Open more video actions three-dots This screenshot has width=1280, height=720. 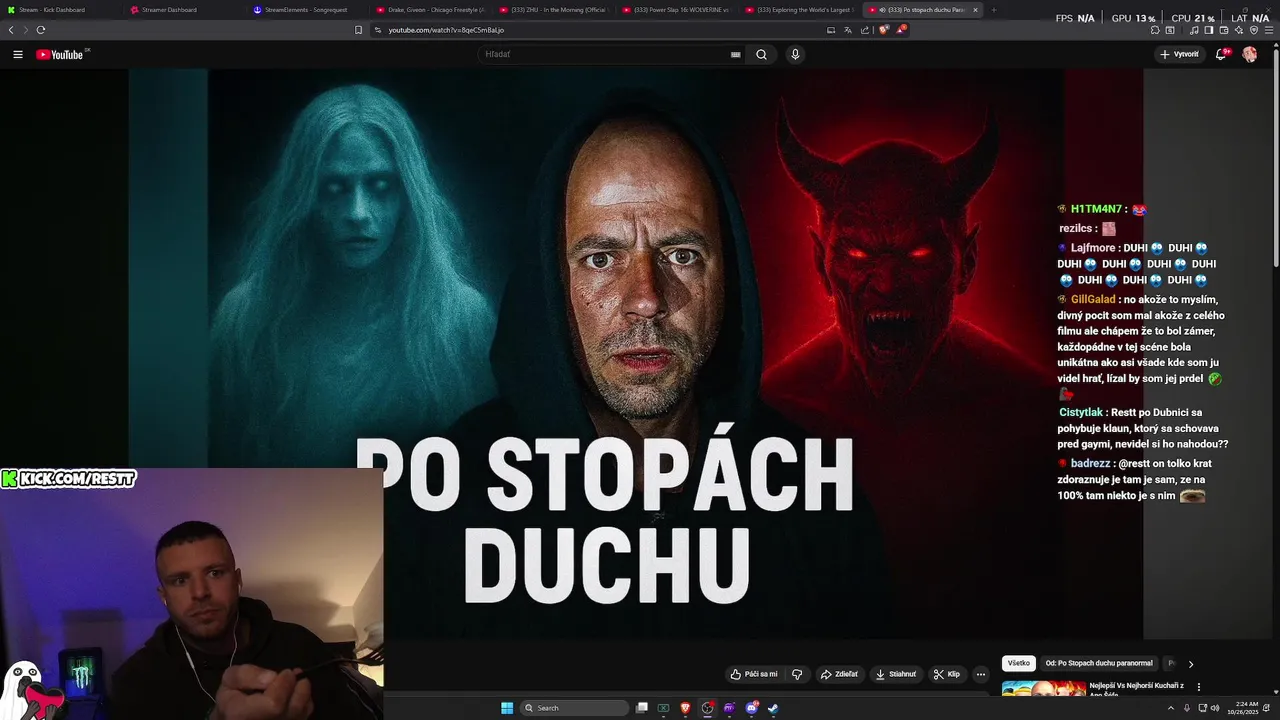click(x=980, y=674)
